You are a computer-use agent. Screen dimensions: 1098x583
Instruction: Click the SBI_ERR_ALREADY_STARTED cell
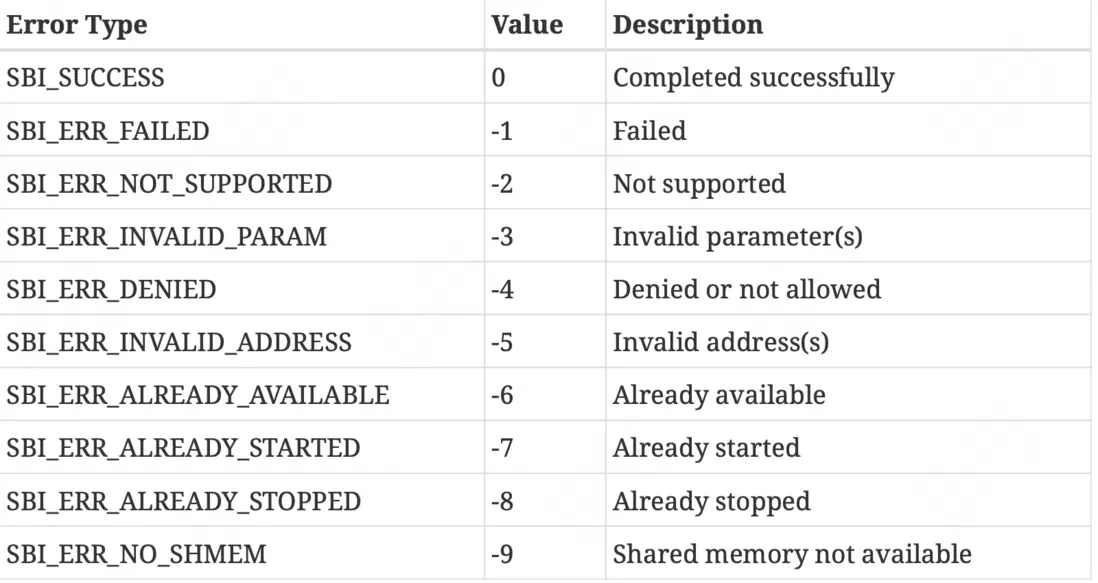(x=183, y=448)
